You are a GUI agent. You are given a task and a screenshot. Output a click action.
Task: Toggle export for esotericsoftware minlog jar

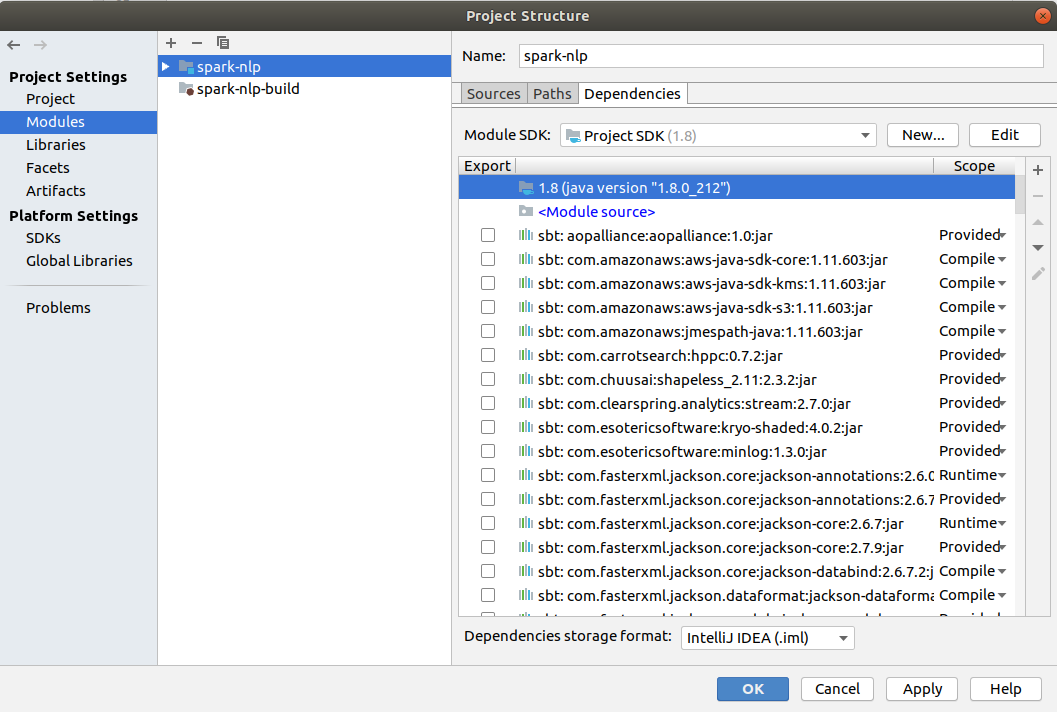(x=488, y=452)
